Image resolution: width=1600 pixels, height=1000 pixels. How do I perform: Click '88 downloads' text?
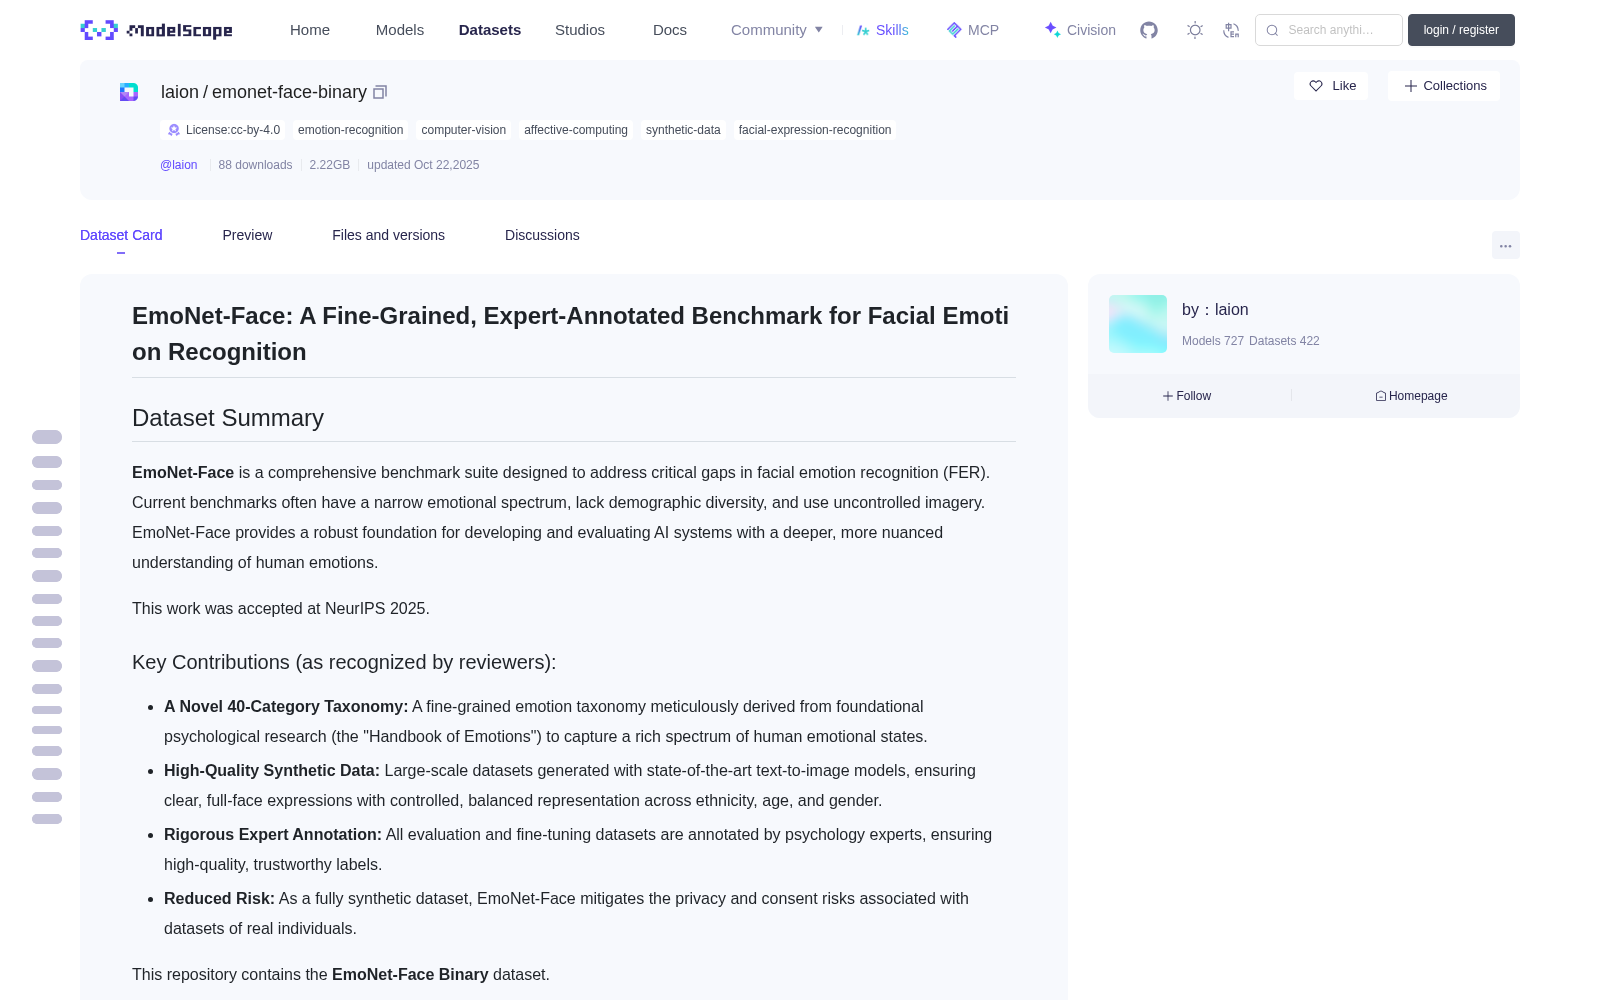coord(255,165)
